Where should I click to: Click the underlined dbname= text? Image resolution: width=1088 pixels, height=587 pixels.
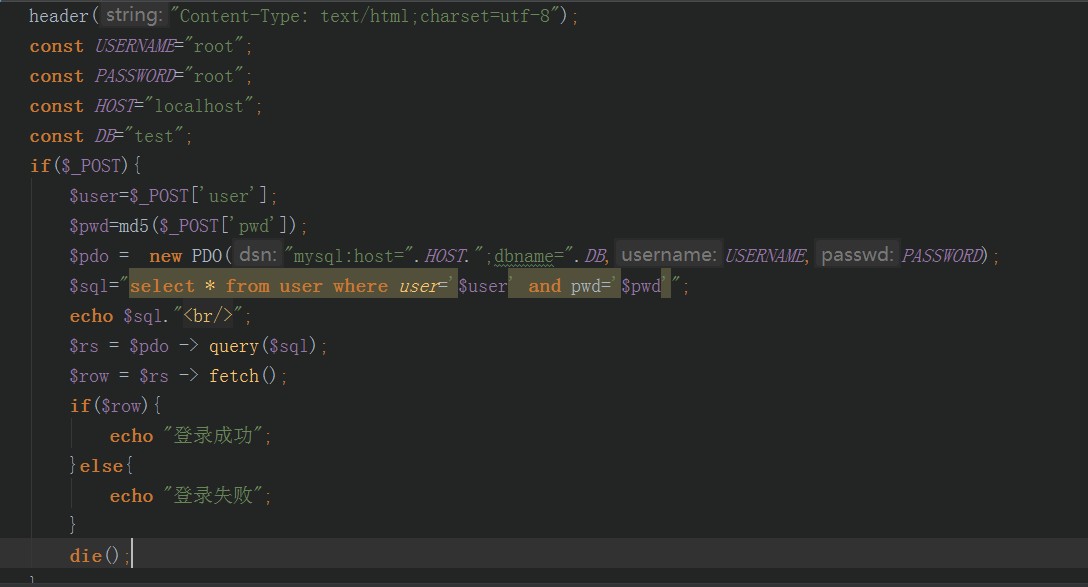click(x=528, y=256)
